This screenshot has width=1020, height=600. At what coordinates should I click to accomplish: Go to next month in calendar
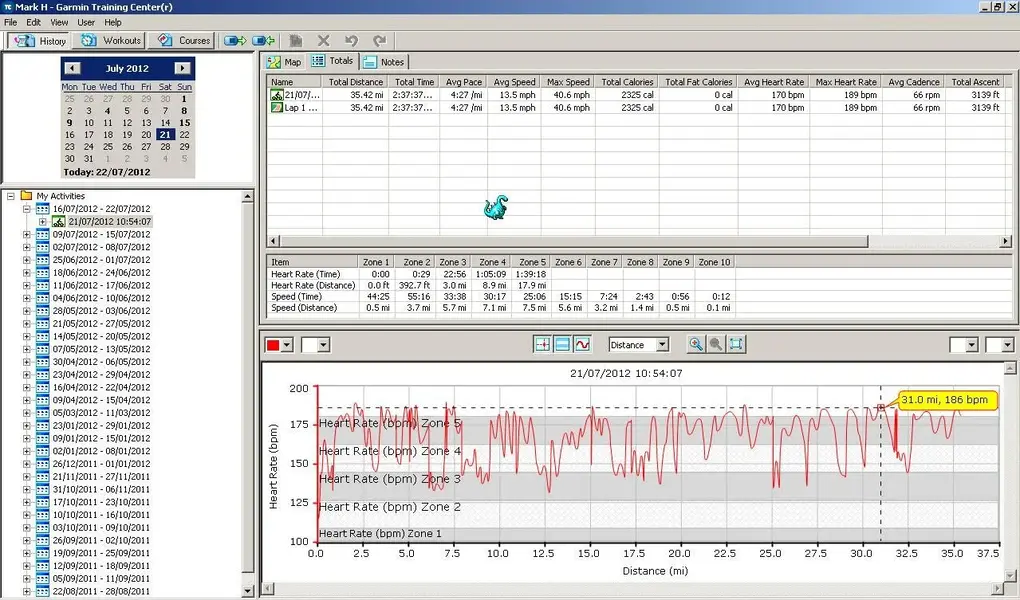[x=182, y=68]
